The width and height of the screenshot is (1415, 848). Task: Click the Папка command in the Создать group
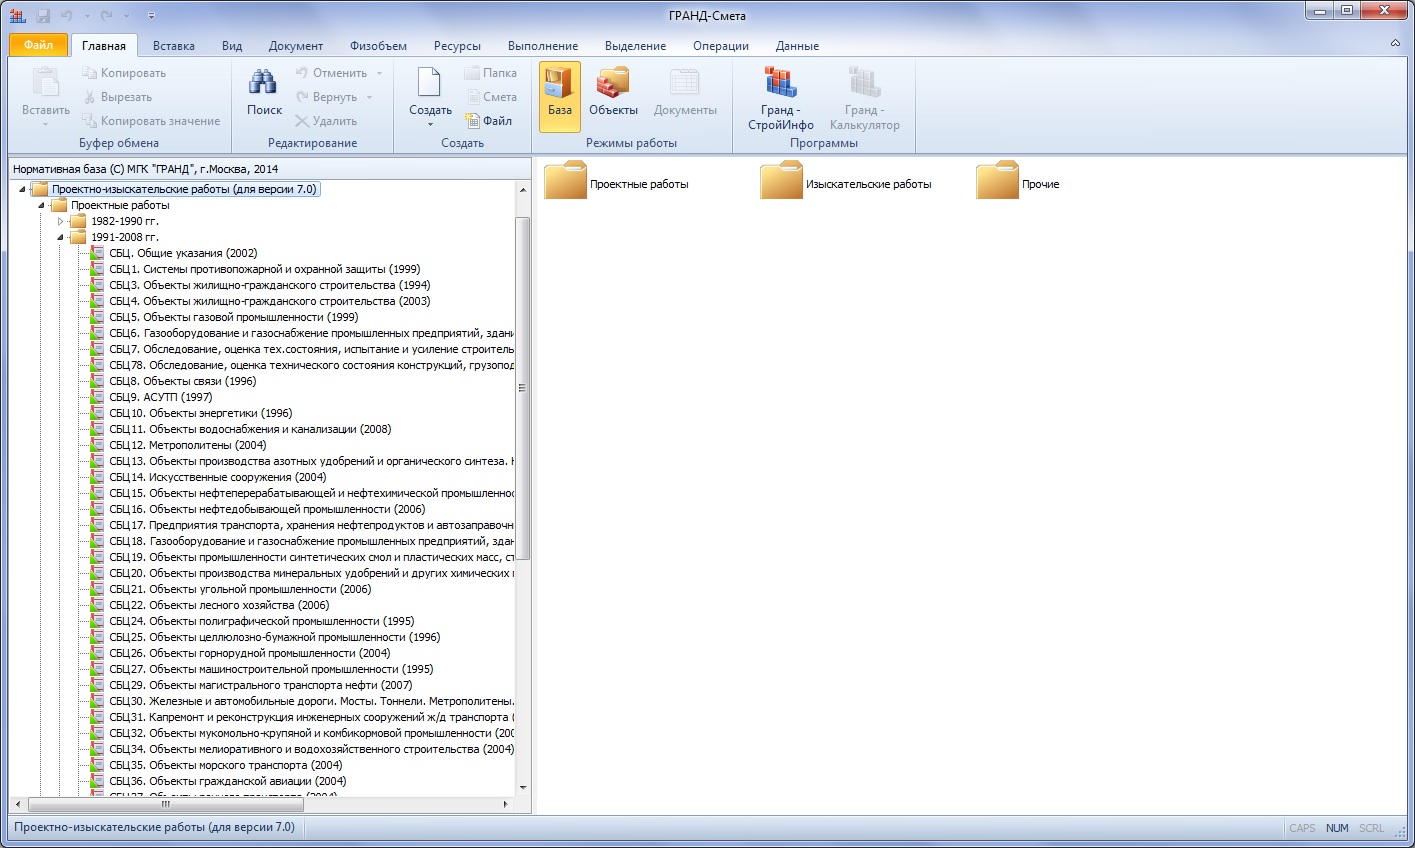tap(491, 73)
